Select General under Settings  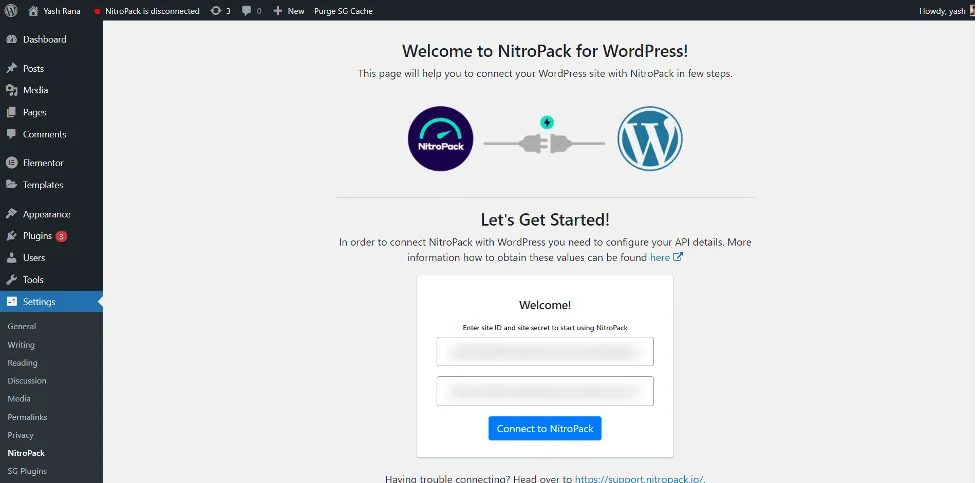[22, 327]
